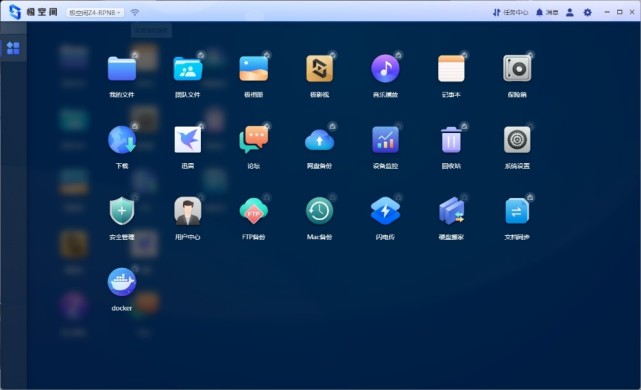Launch the FTP备份 backup app
The image size is (641, 390).
253,211
